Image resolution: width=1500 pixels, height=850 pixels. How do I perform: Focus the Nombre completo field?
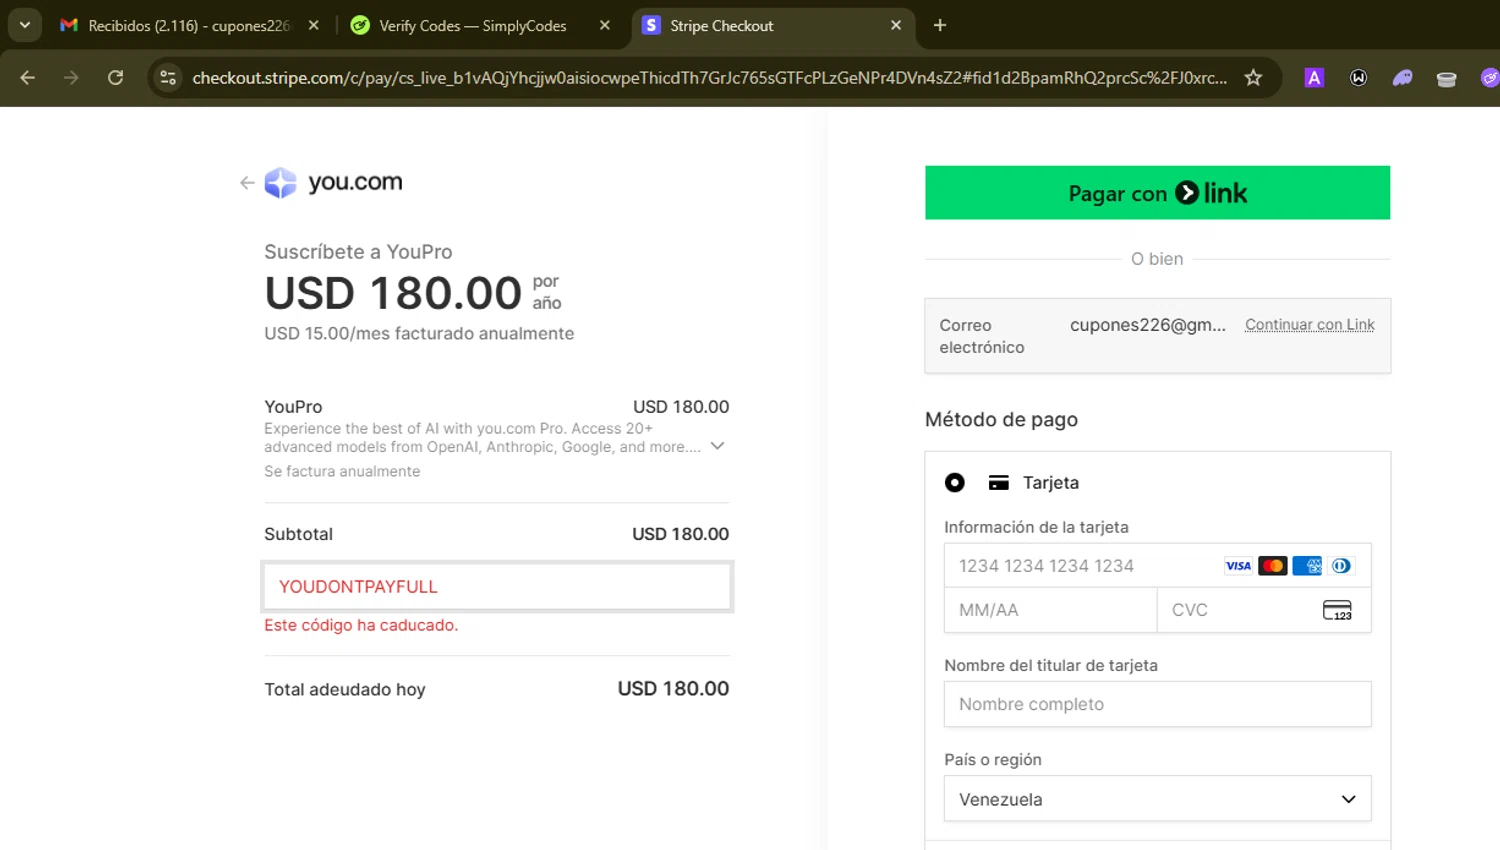(x=1157, y=704)
